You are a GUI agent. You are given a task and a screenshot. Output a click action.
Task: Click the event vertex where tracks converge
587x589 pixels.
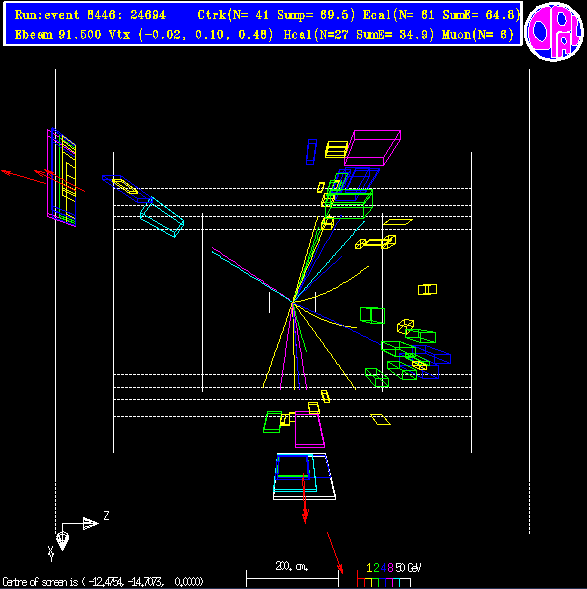(x=293, y=302)
